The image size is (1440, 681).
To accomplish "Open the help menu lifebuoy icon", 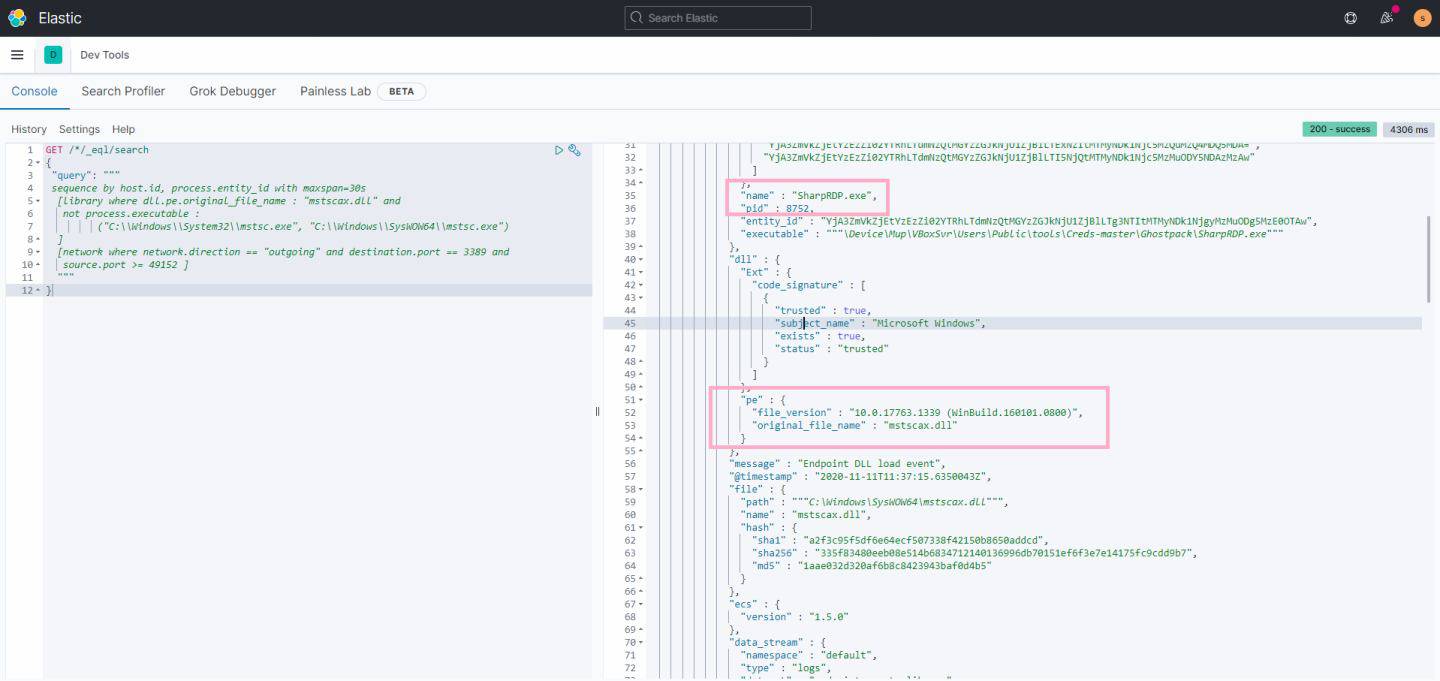I will (1350, 18).
